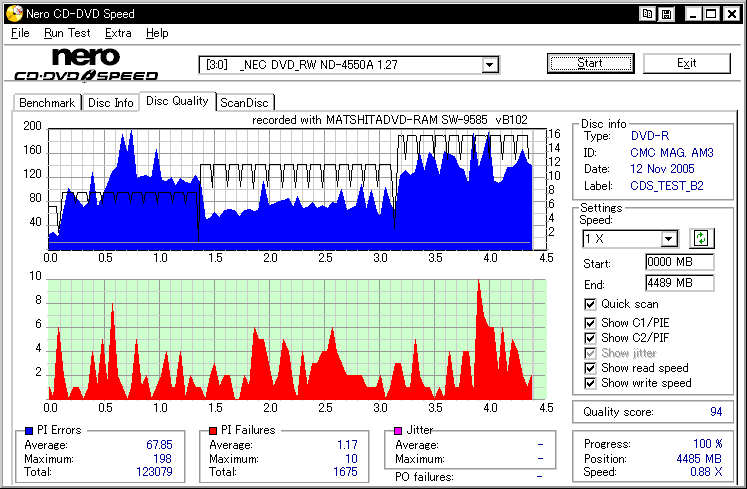The image size is (747, 489).
Task: Switch to the Benchmark tab
Action: [47, 103]
